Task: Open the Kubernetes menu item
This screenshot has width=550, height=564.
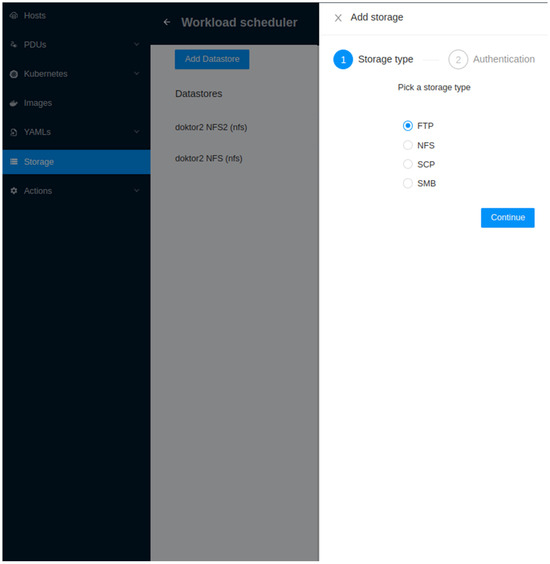Action: click(76, 74)
